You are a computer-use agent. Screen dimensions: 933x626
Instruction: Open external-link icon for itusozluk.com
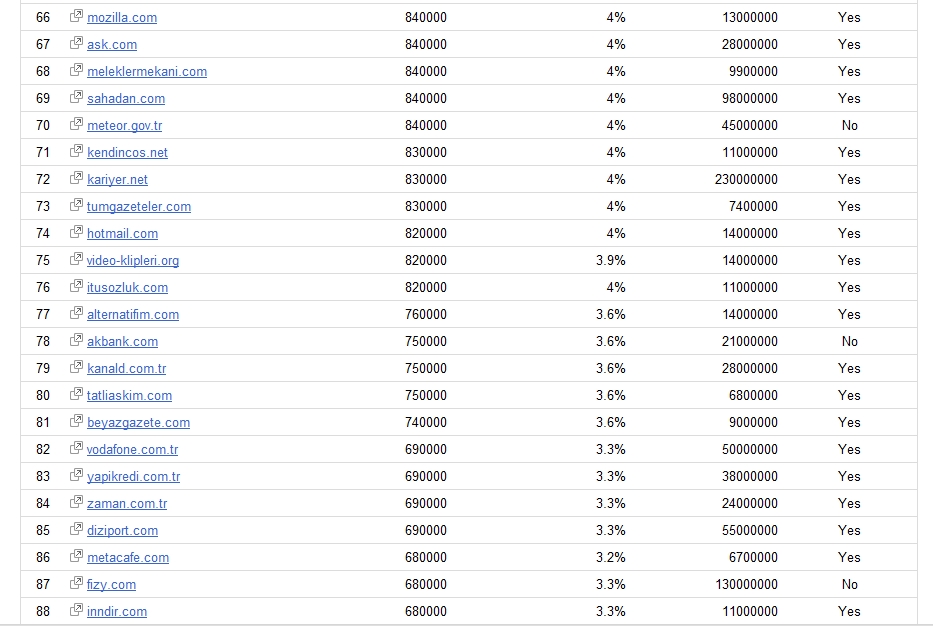76,286
